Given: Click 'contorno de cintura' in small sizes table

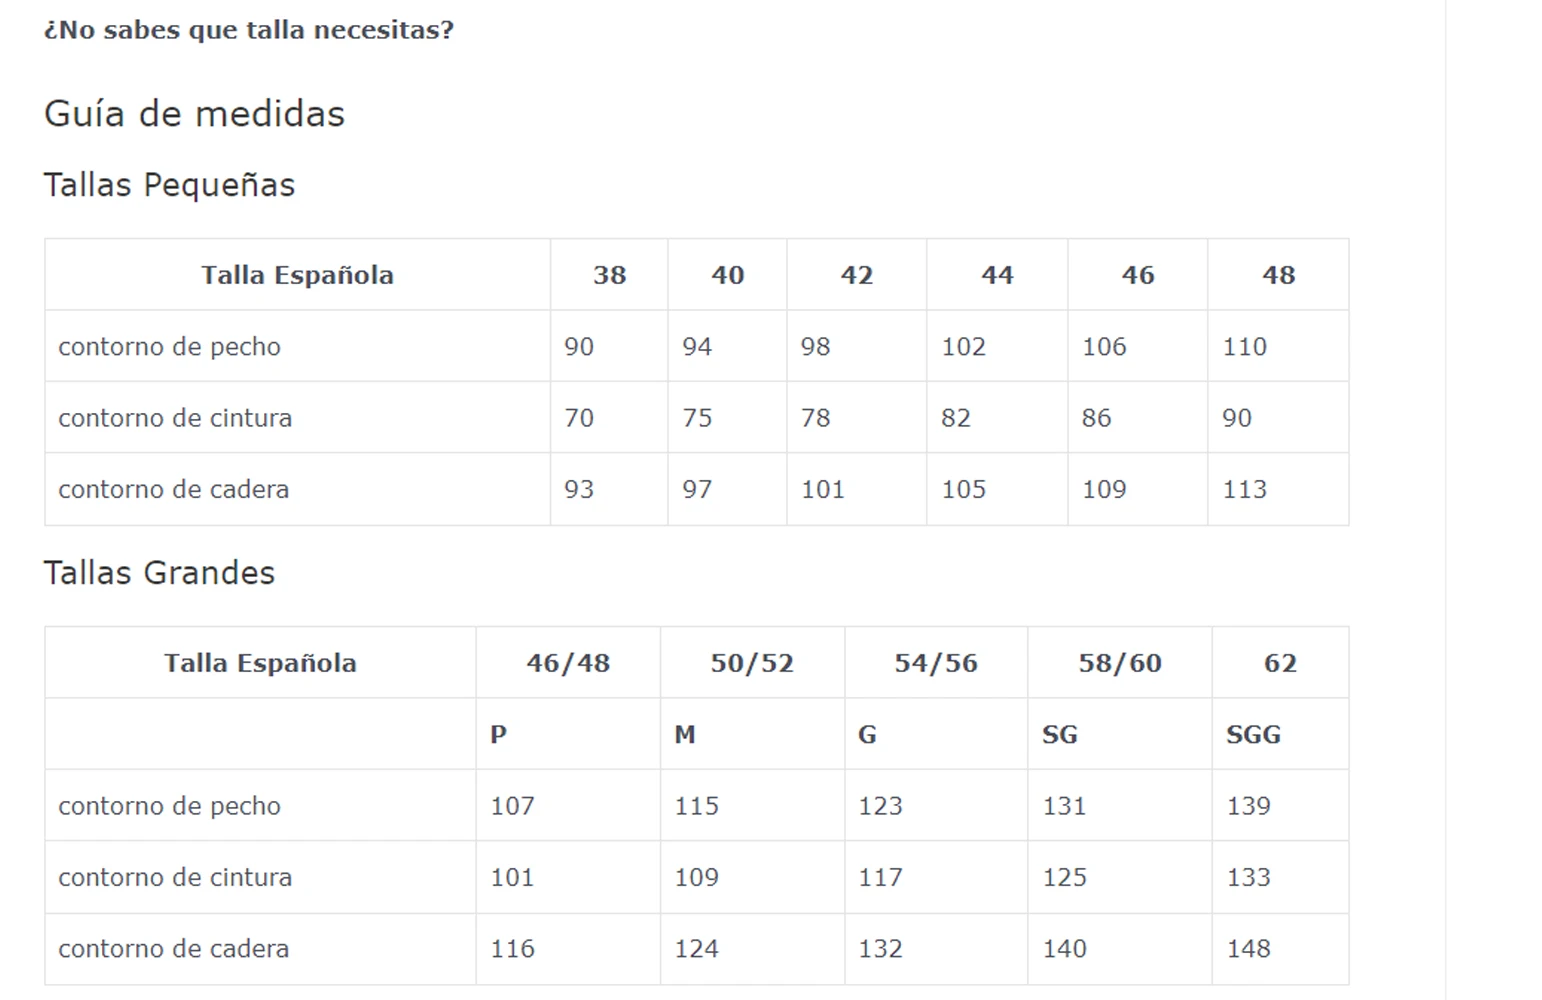Looking at the screenshot, I should [175, 418].
